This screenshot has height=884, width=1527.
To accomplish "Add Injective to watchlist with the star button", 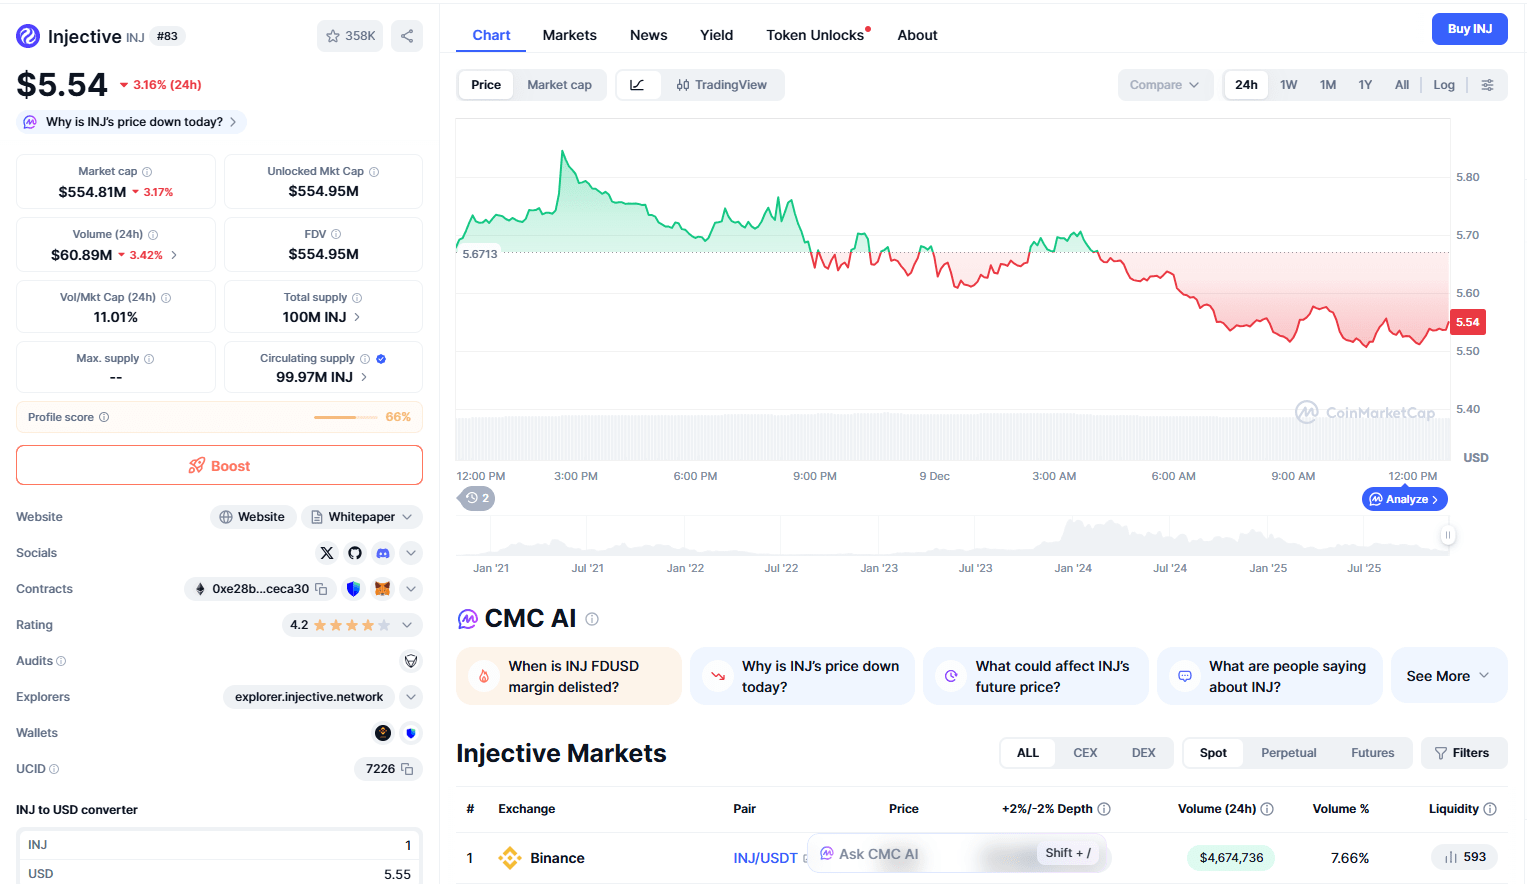I will coord(350,36).
